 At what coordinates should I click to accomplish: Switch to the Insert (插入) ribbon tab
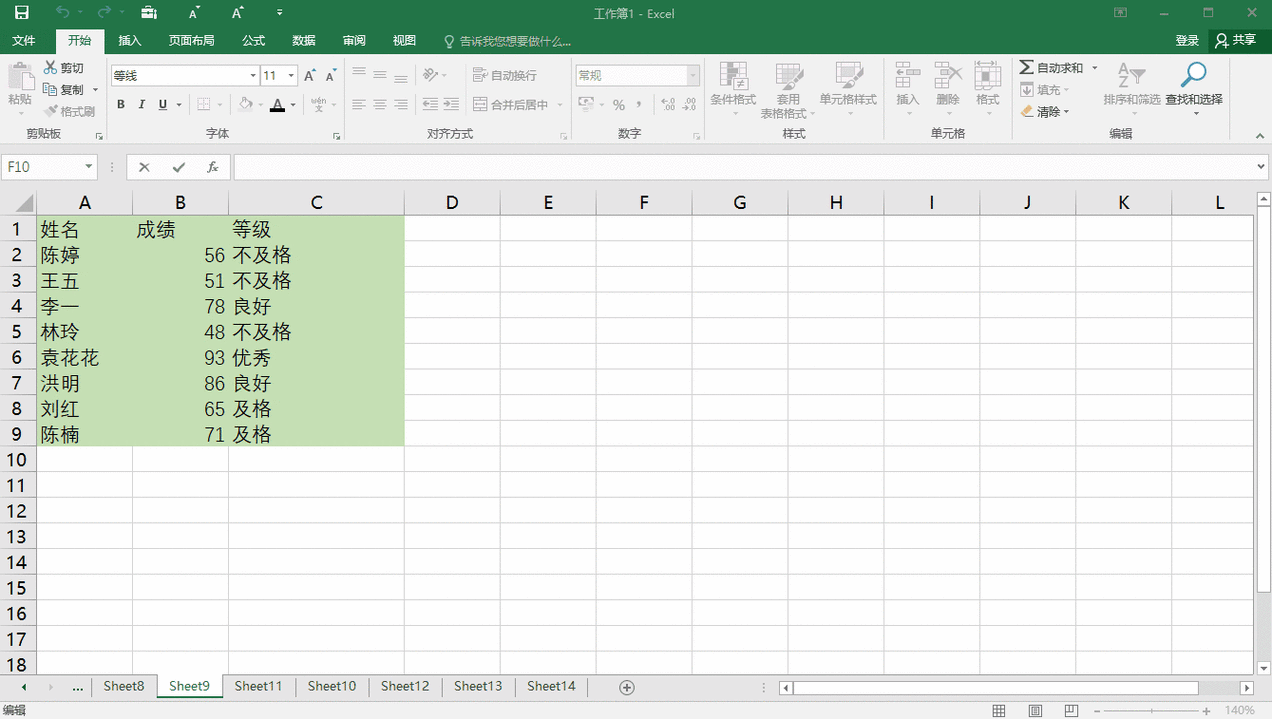click(130, 41)
